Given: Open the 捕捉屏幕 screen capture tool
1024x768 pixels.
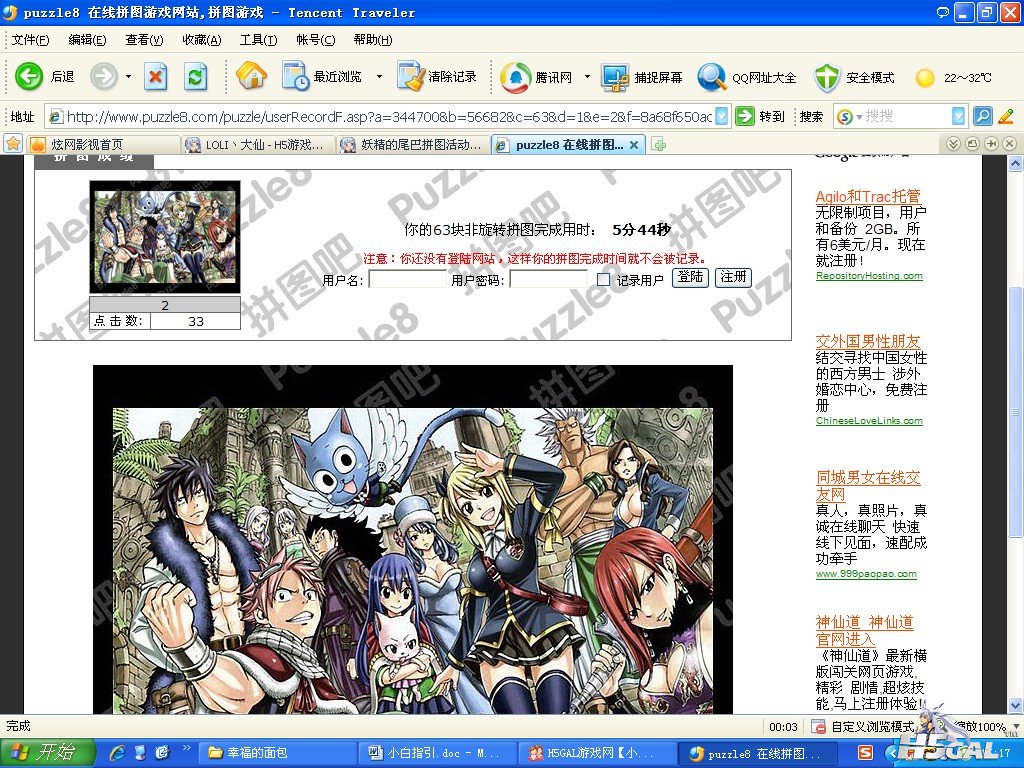Looking at the screenshot, I should pyautogui.click(x=616, y=77).
